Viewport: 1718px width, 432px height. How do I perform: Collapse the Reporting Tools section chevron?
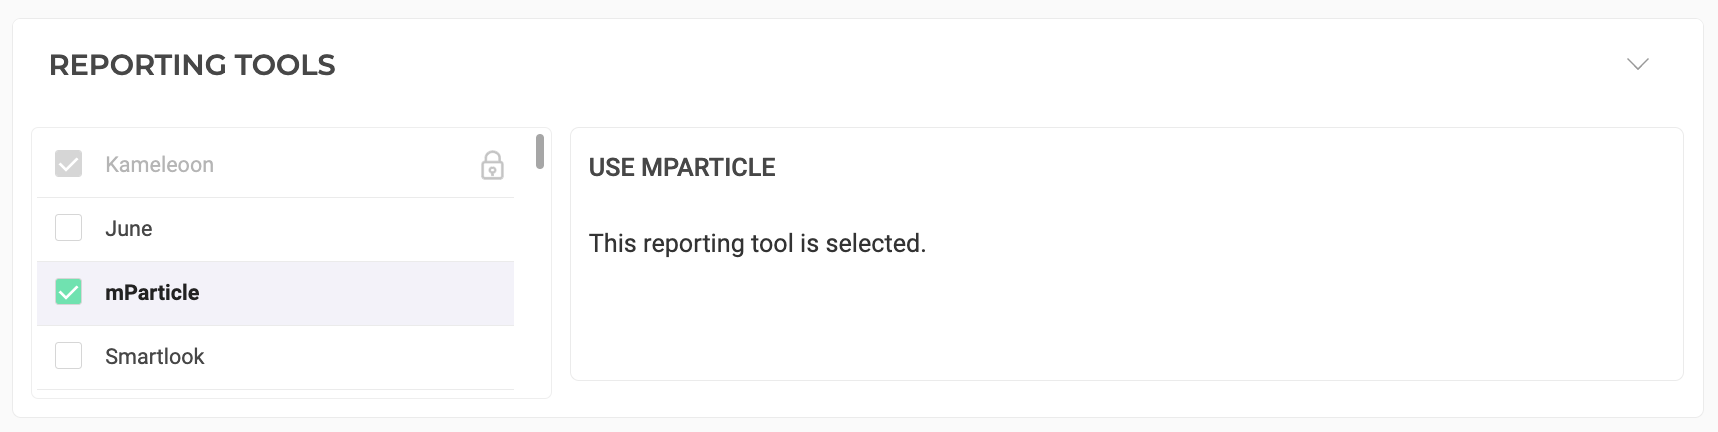click(1637, 64)
